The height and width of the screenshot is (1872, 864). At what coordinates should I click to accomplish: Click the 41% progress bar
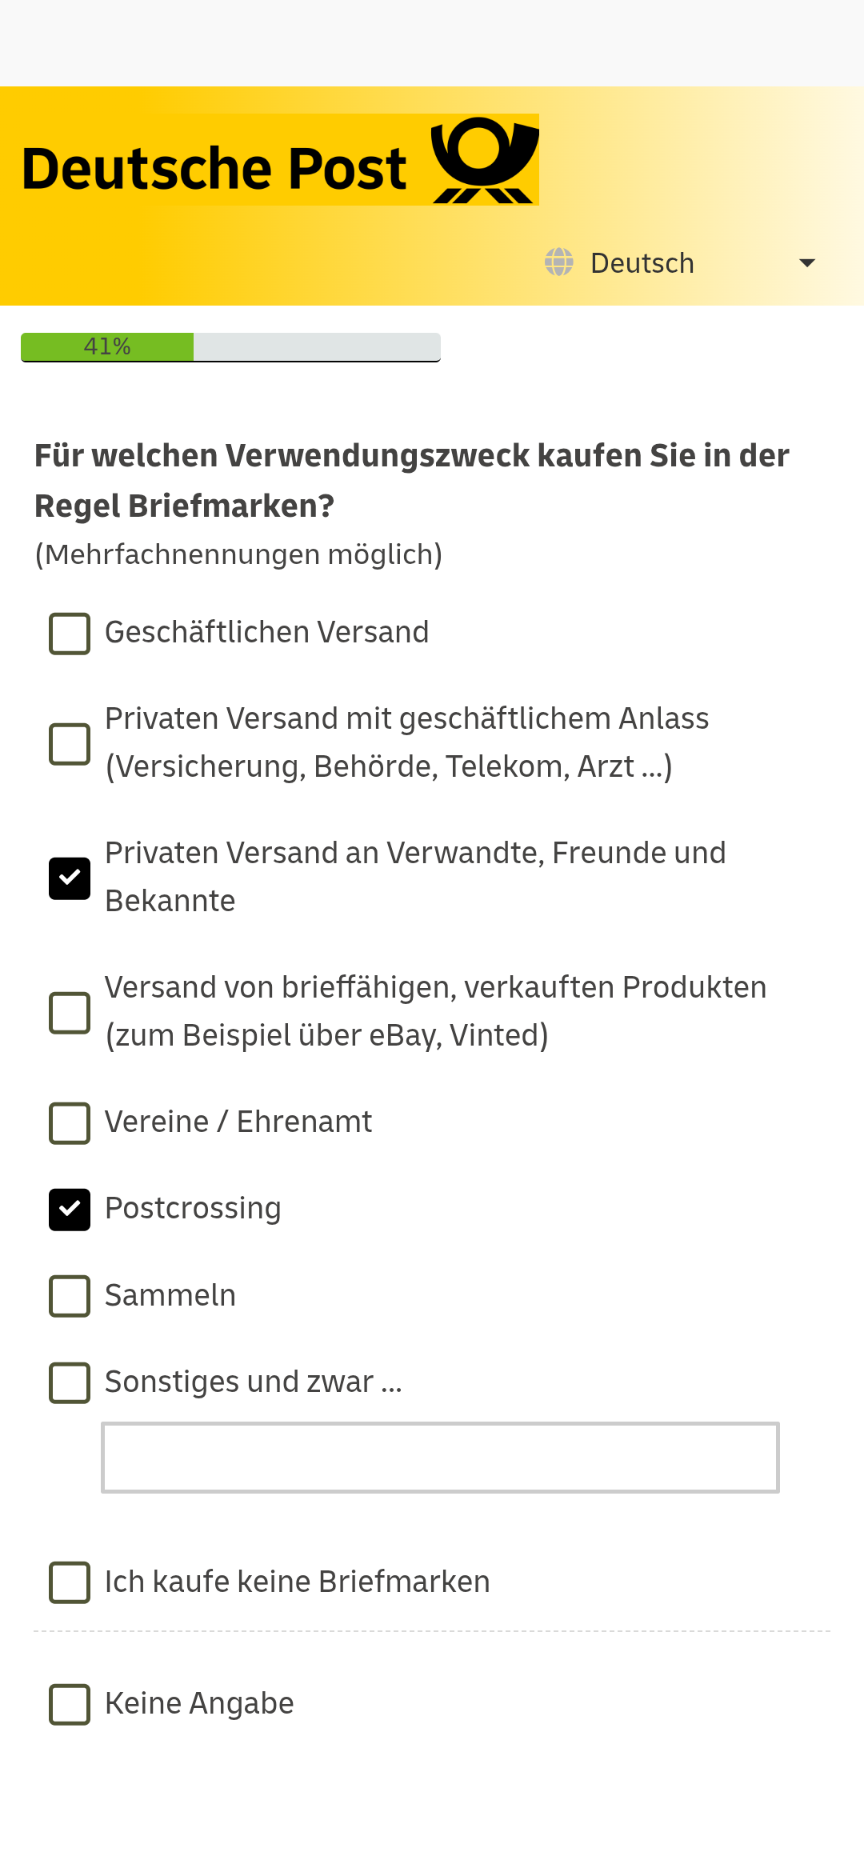click(230, 347)
